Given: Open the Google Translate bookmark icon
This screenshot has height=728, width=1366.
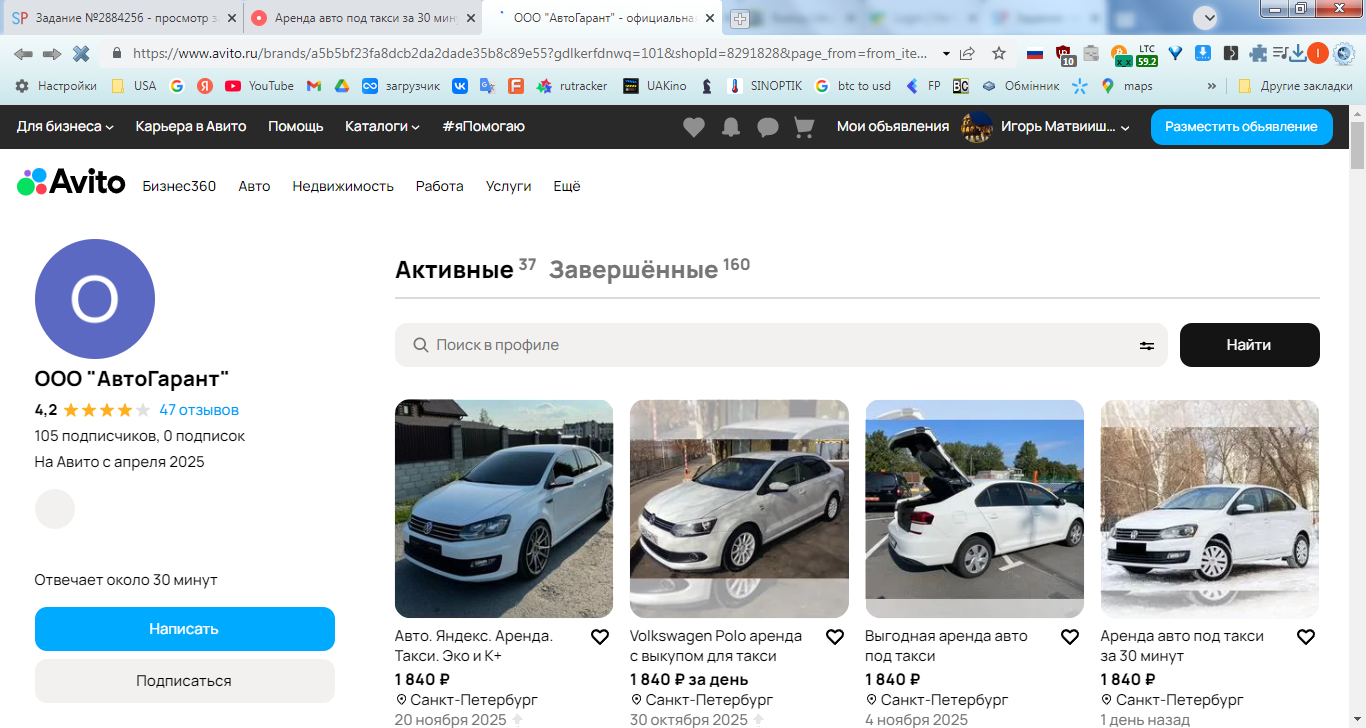Looking at the screenshot, I should tap(488, 86).
